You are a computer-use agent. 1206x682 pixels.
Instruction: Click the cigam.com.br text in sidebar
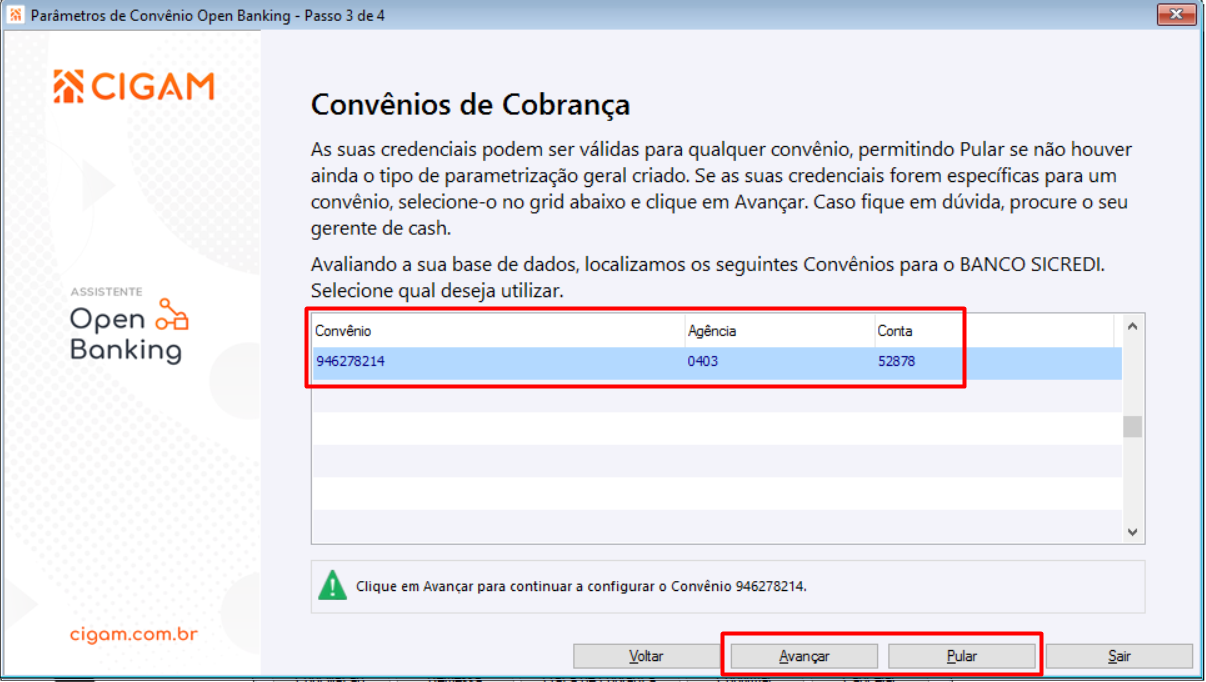coord(134,634)
